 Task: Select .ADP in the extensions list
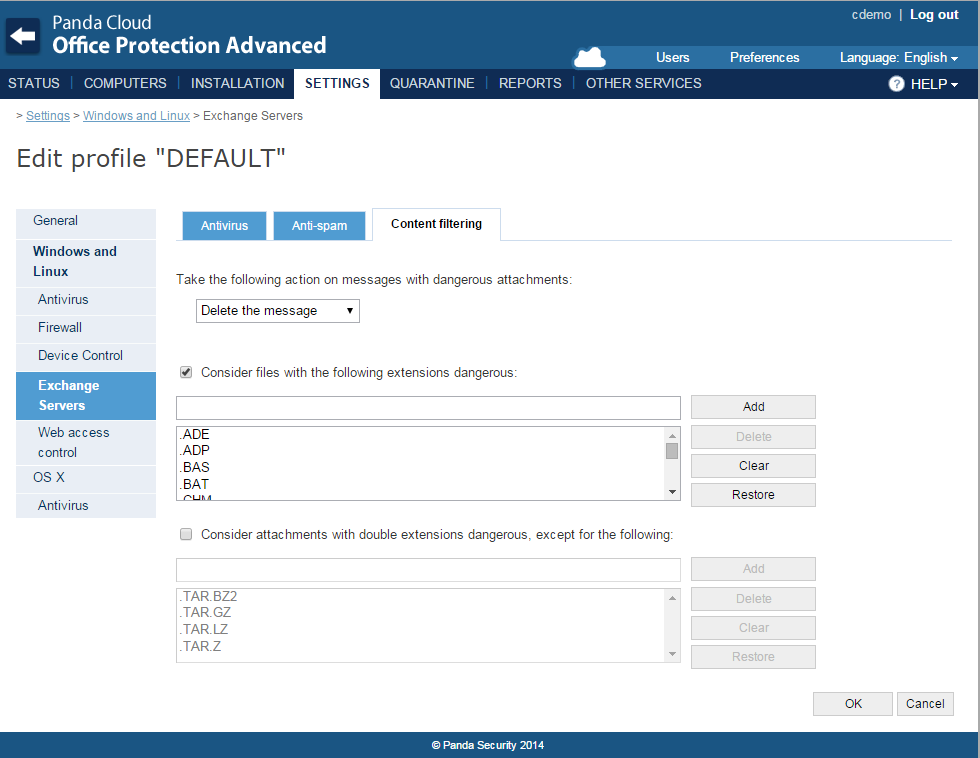coord(422,450)
